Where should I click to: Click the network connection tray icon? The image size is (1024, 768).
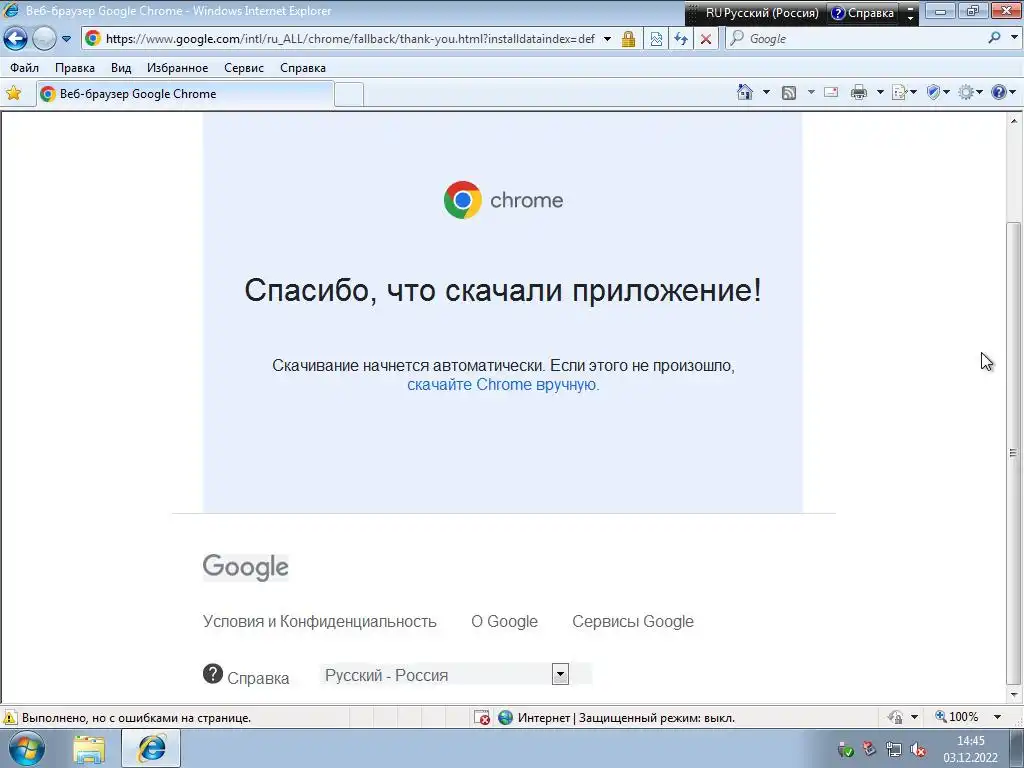point(893,749)
